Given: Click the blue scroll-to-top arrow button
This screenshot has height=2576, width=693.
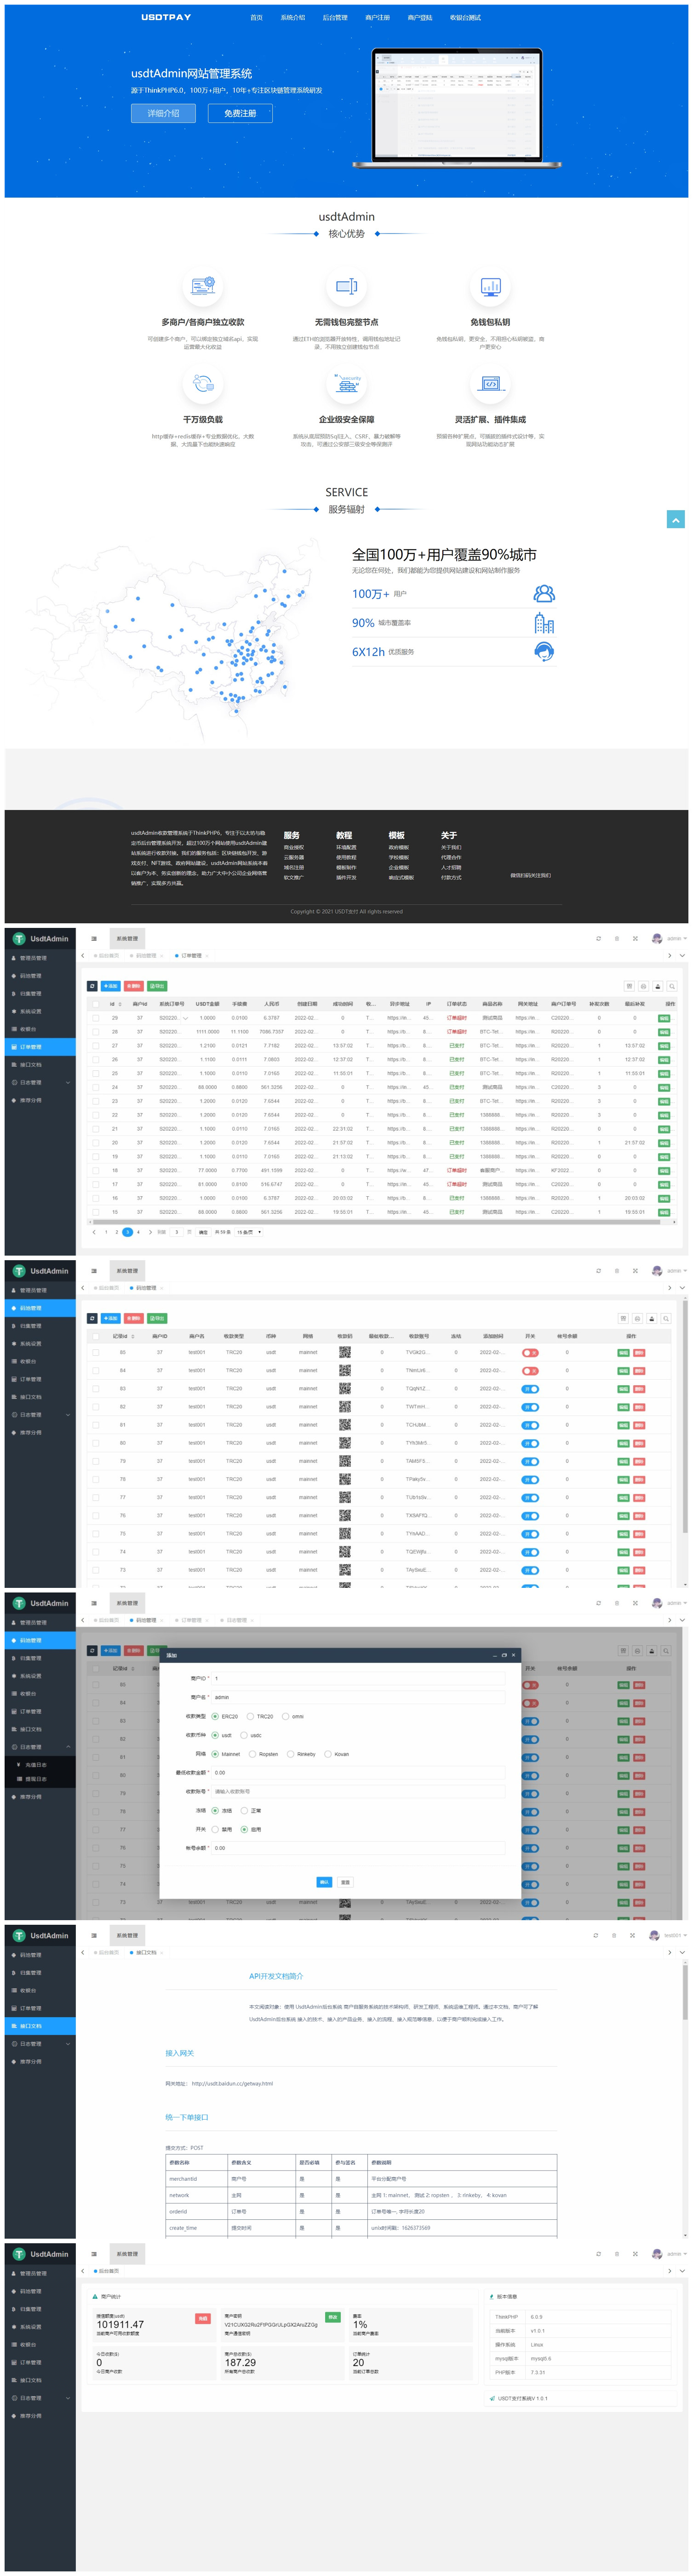Looking at the screenshot, I should [676, 519].
